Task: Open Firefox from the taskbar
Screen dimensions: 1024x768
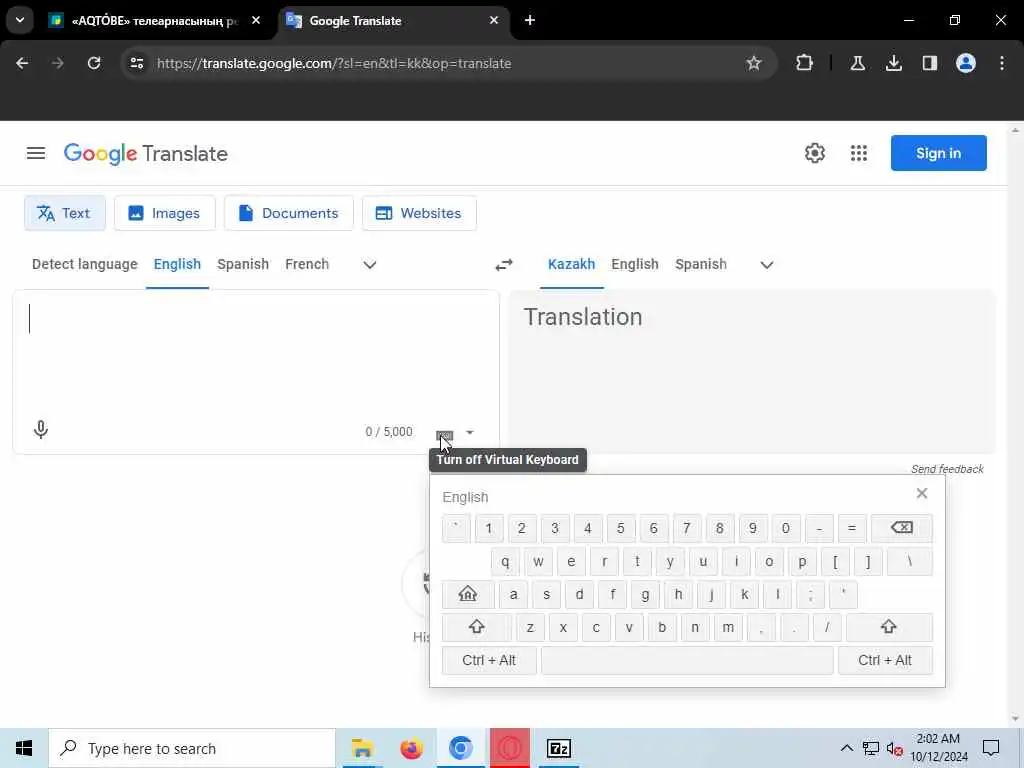Action: (411, 748)
